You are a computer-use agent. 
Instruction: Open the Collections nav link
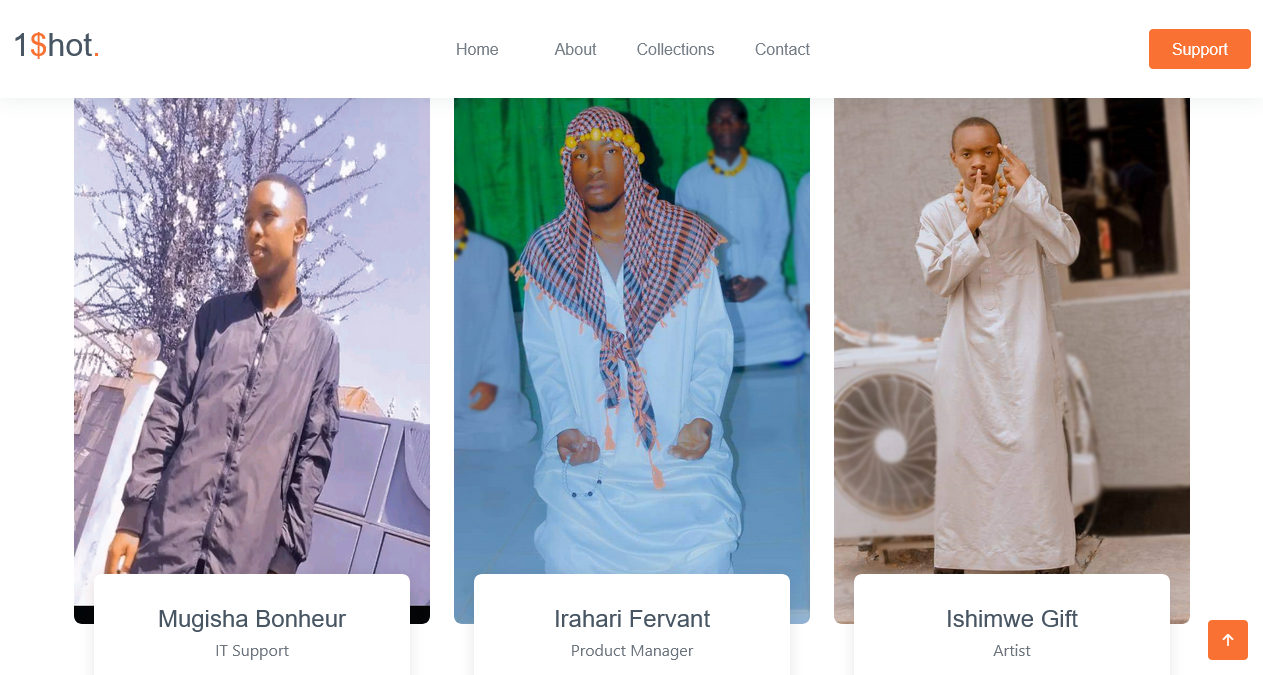[x=675, y=49]
